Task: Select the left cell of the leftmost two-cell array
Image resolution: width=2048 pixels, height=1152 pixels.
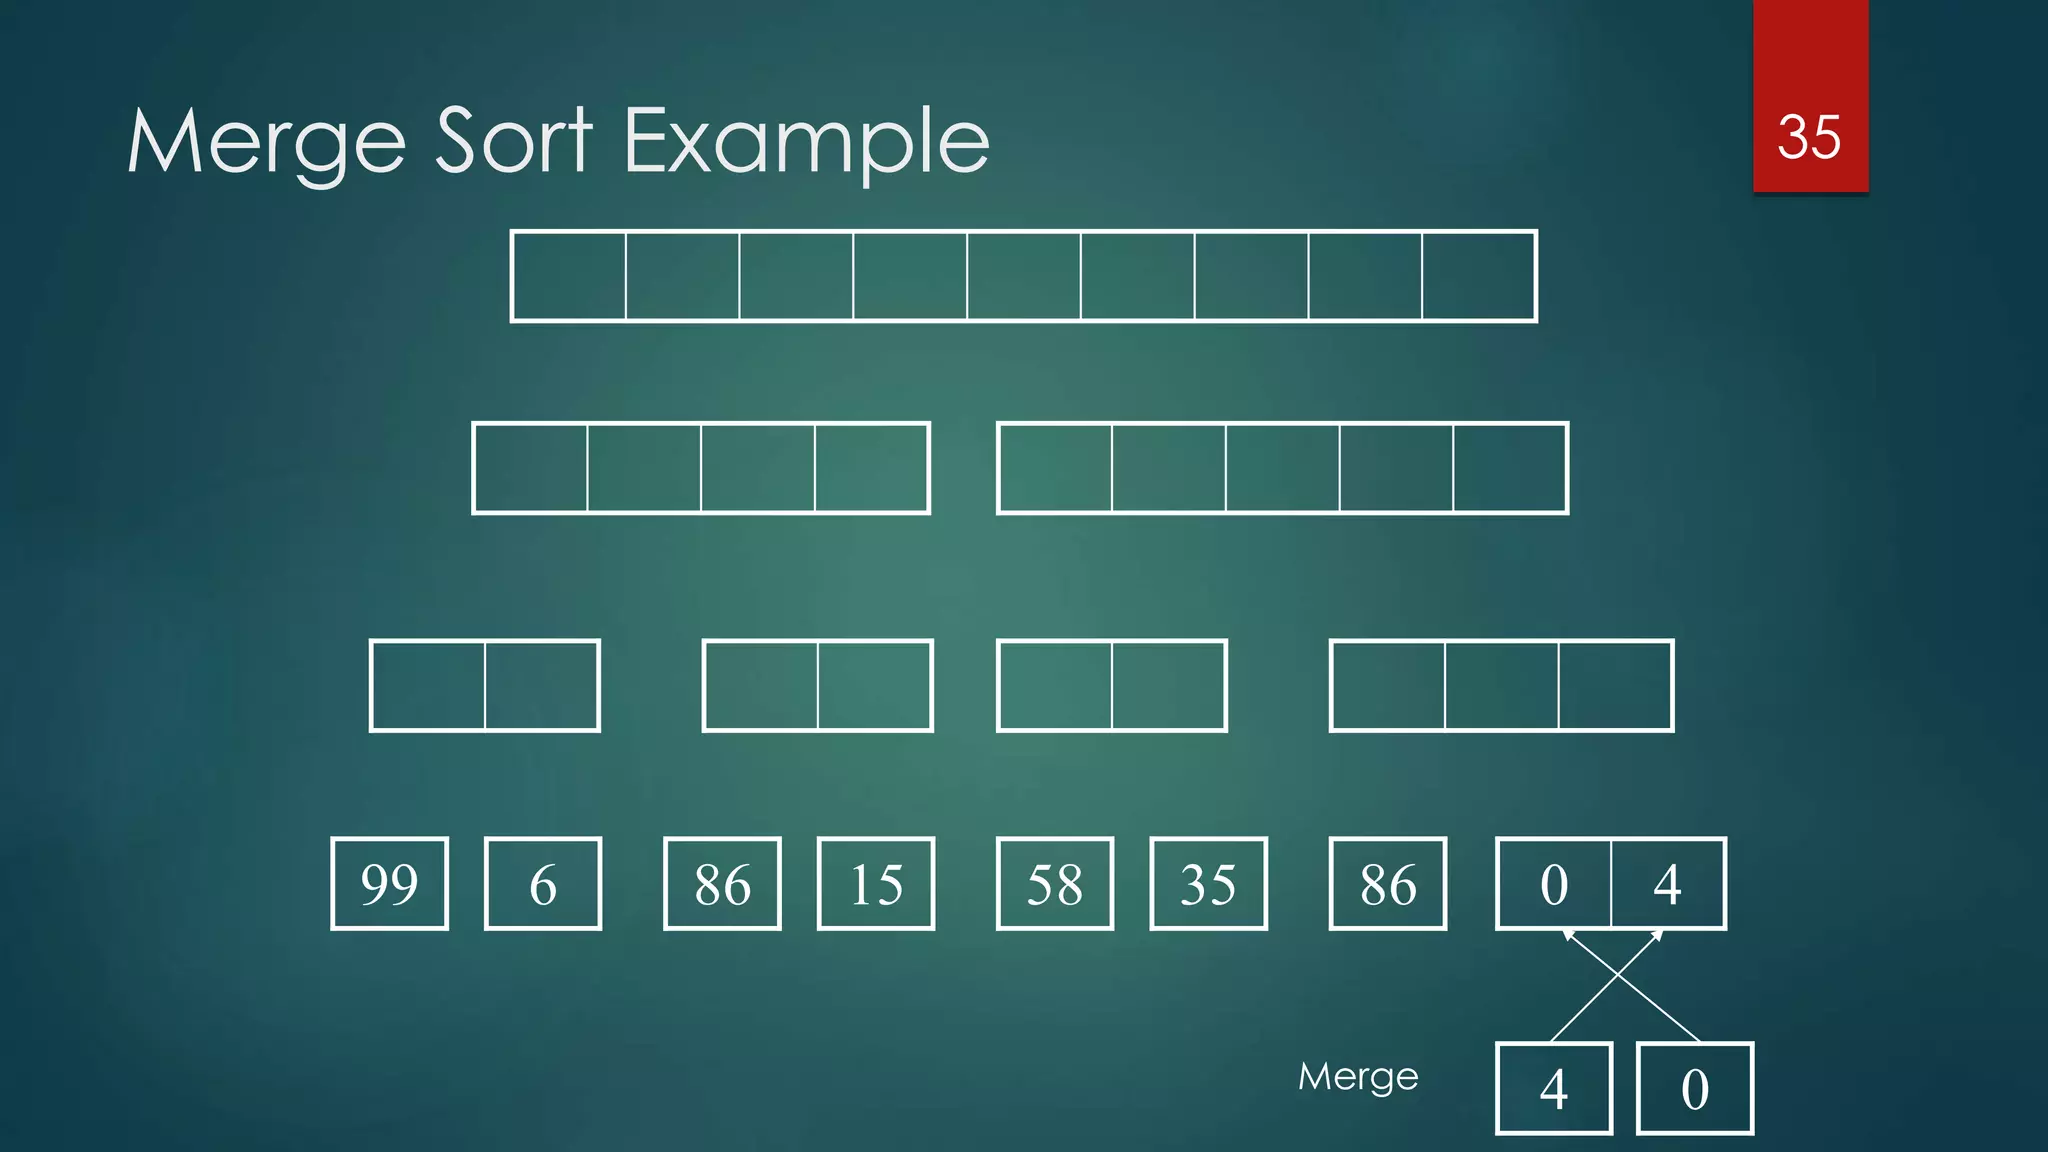Action: click(x=427, y=686)
